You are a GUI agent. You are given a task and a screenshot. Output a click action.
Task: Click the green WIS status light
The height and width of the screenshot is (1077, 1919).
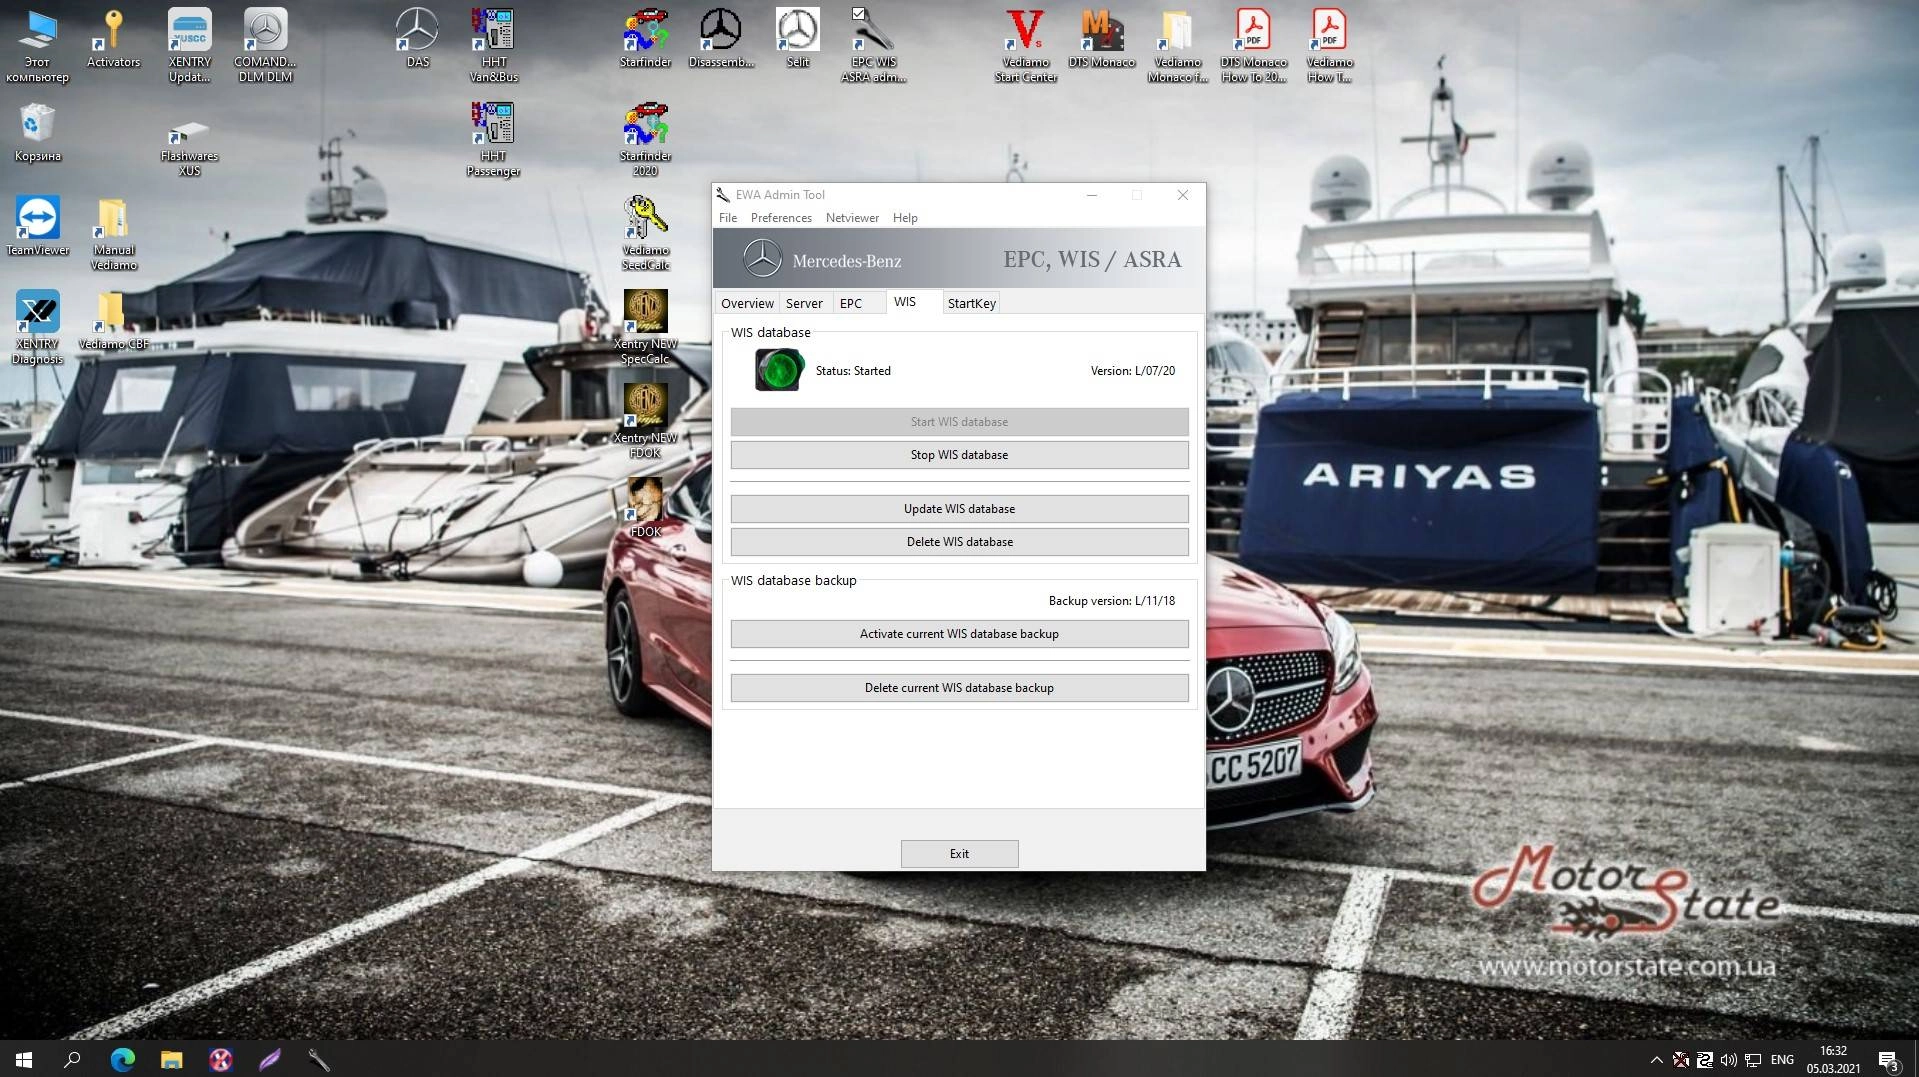pos(779,370)
